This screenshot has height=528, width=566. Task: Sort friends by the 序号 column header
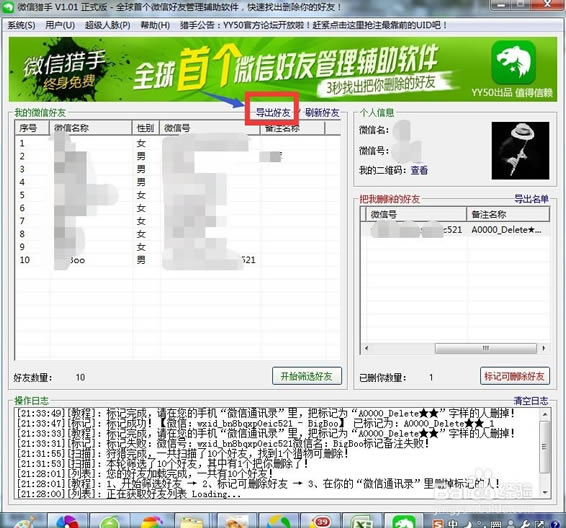coord(32,128)
